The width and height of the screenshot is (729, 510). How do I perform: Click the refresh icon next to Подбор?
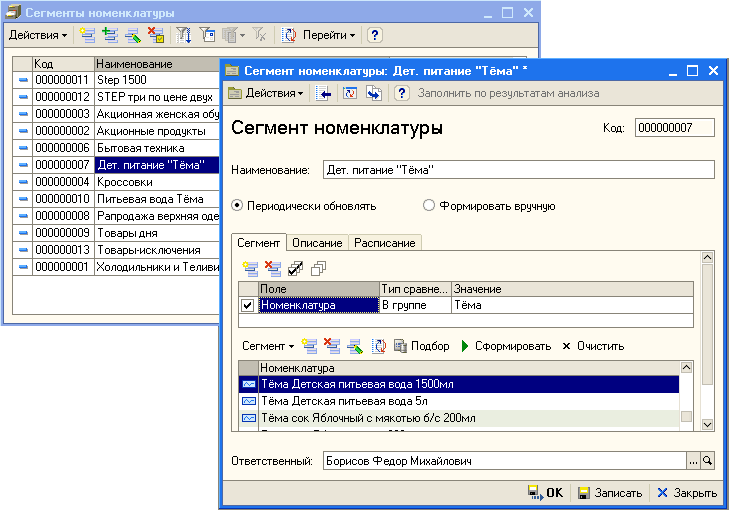pos(379,346)
